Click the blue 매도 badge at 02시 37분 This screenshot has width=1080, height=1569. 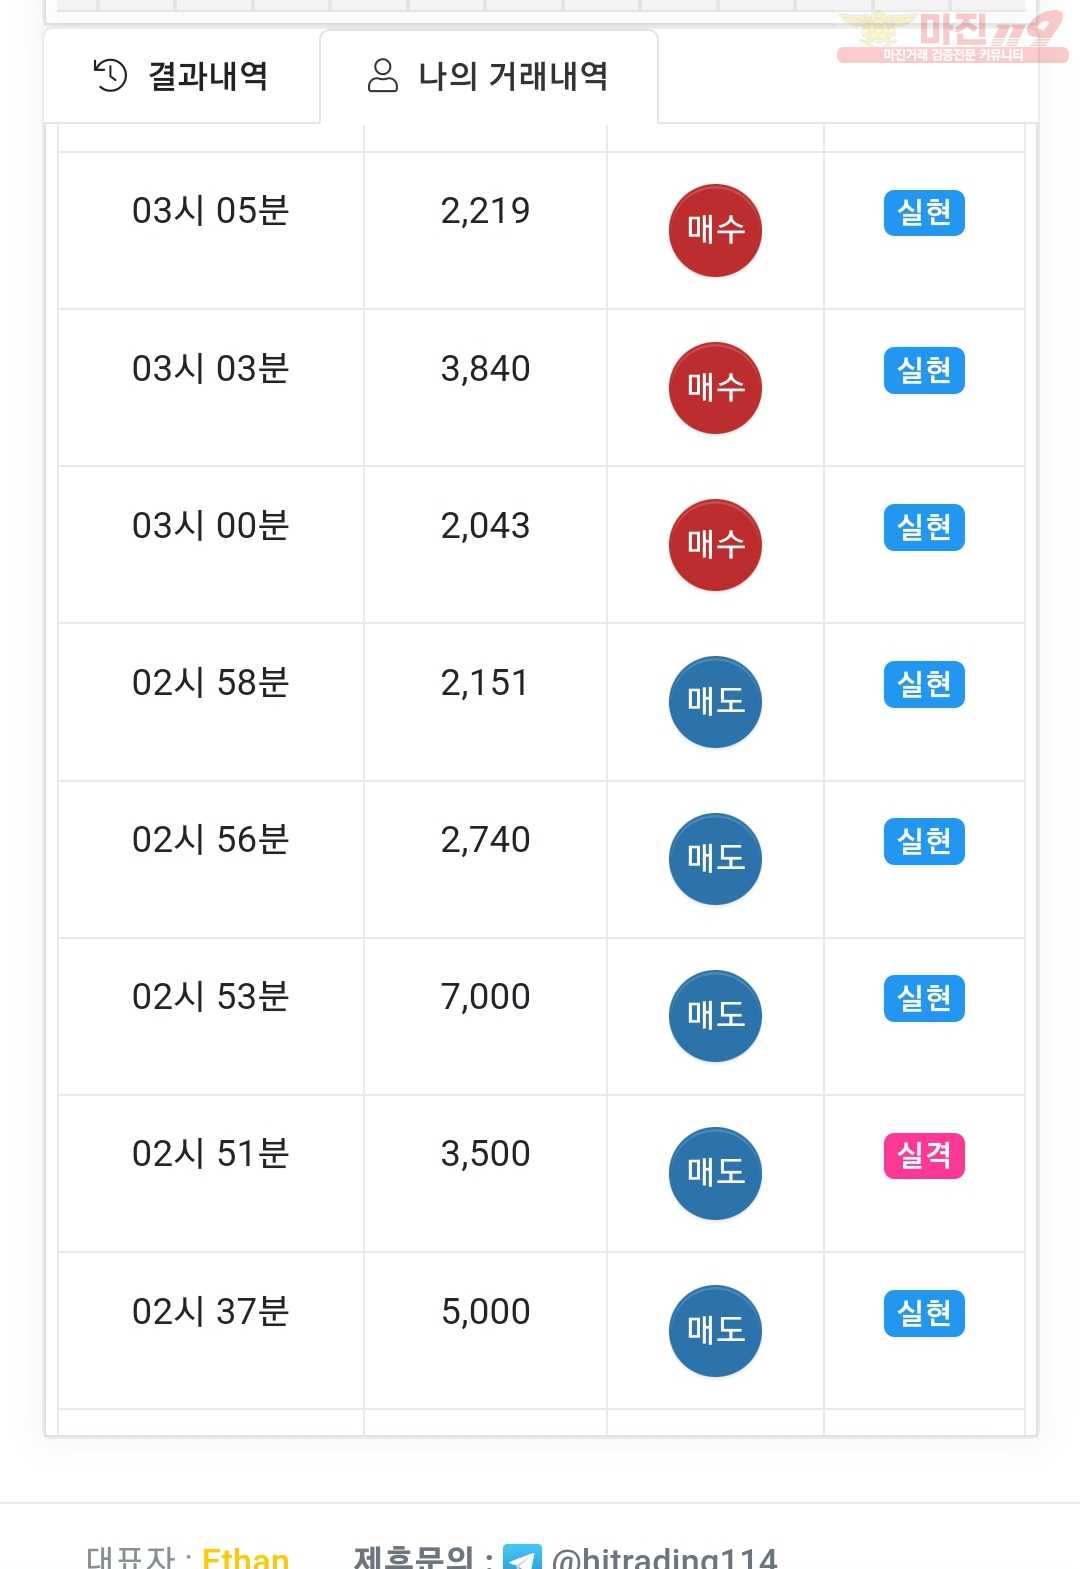pos(715,1331)
